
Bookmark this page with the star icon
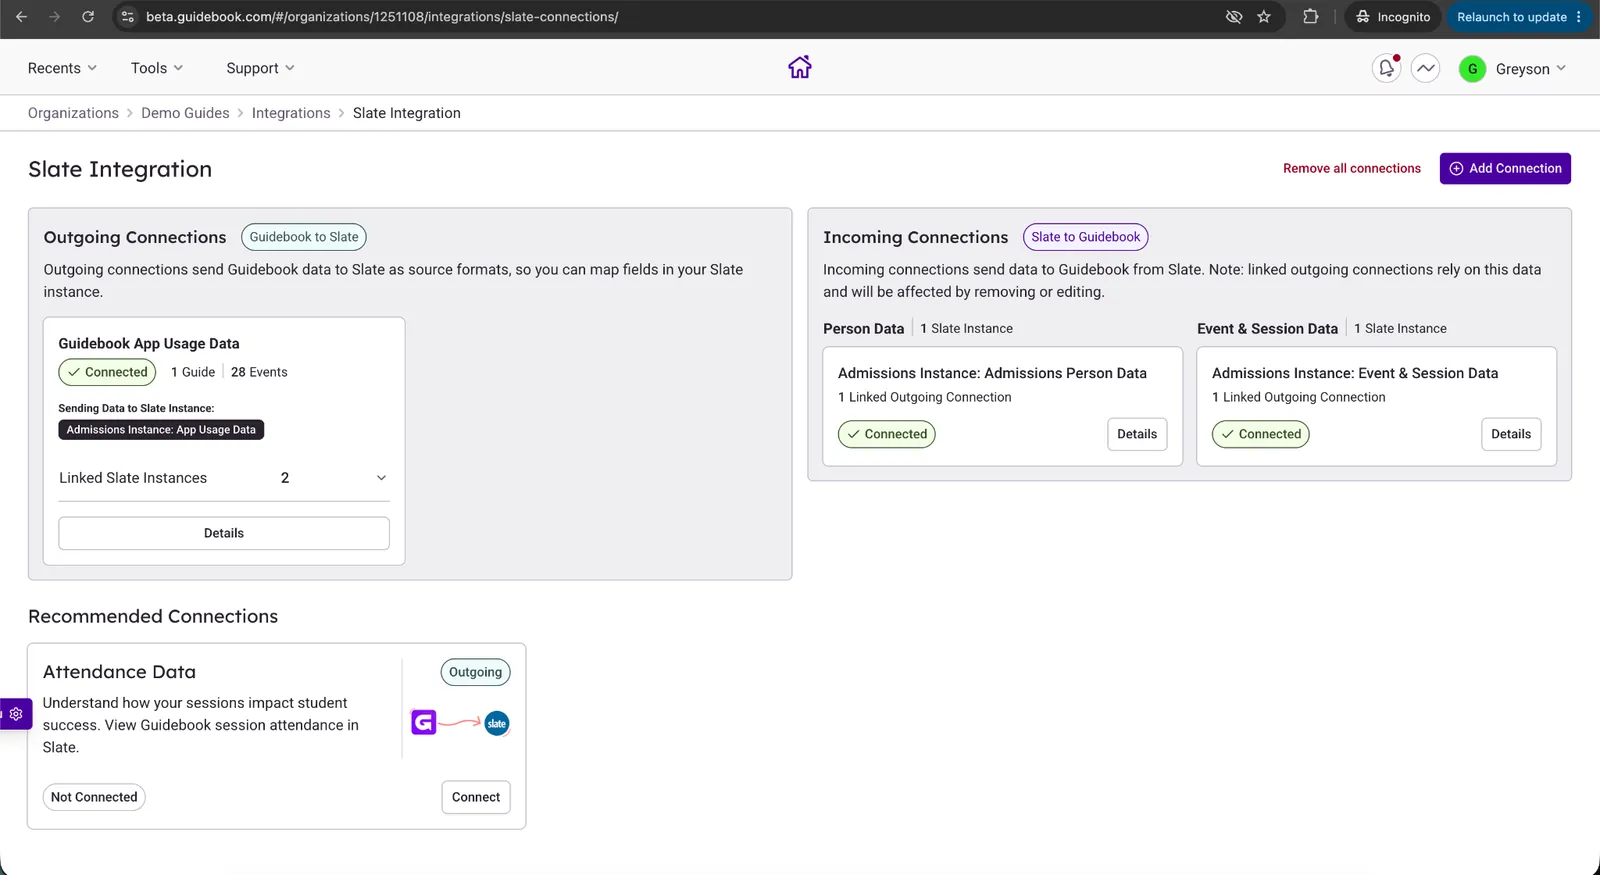point(1264,17)
